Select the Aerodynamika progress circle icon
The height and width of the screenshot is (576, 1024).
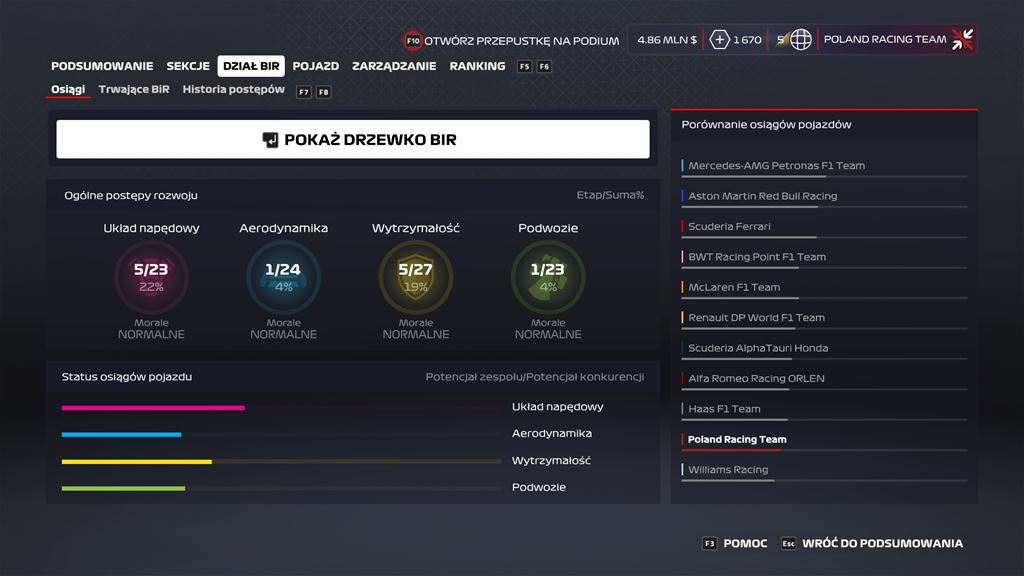283,277
